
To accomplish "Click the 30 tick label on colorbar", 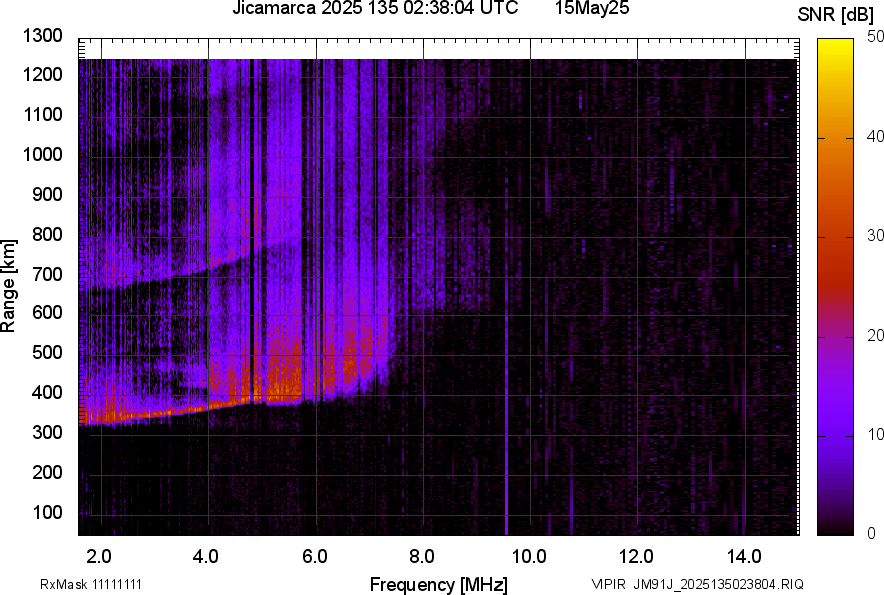I will click(875, 236).
